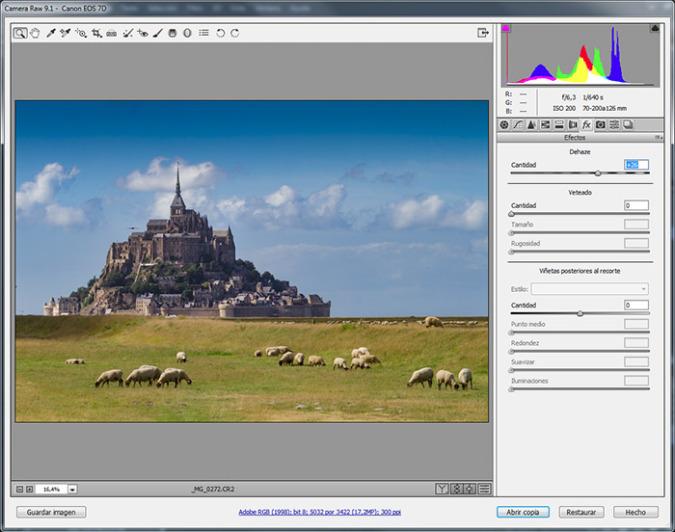Viewport: 675px width, 532px height.
Task: Open the Adobe RGB workflow options link
Action: pyautogui.click(x=318, y=512)
